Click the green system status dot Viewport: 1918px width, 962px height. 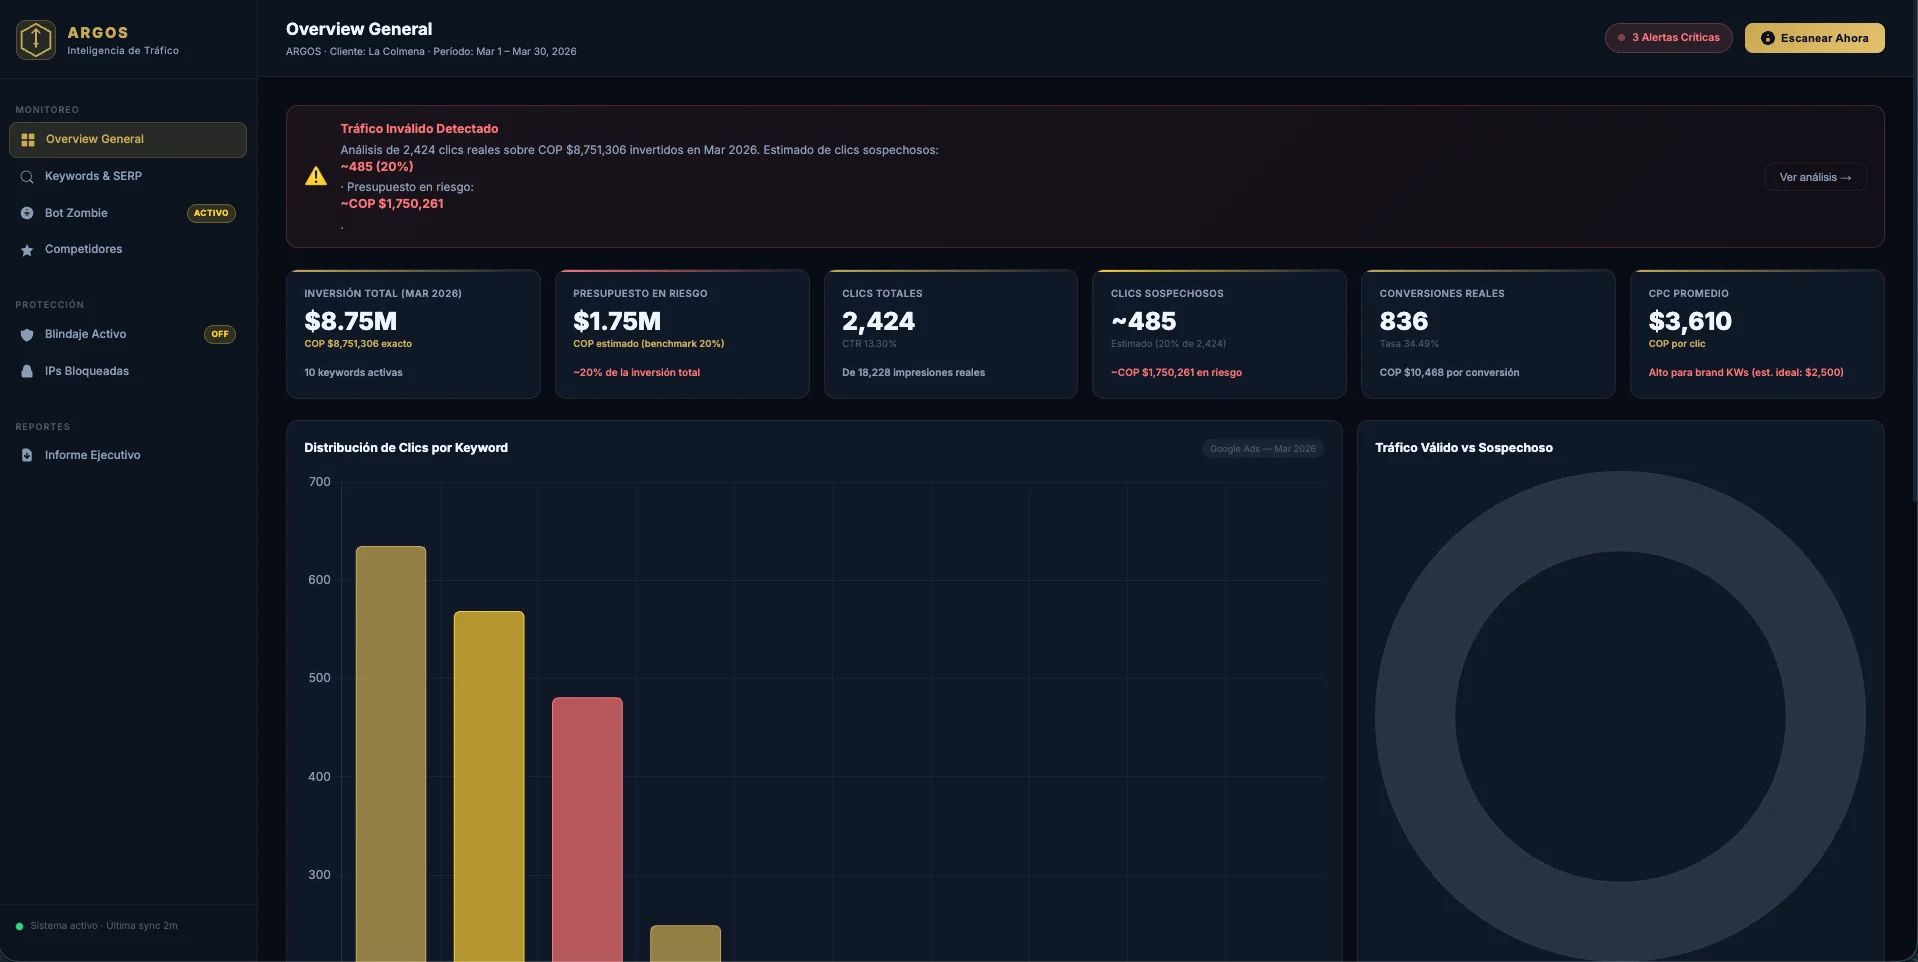pyautogui.click(x=19, y=926)
